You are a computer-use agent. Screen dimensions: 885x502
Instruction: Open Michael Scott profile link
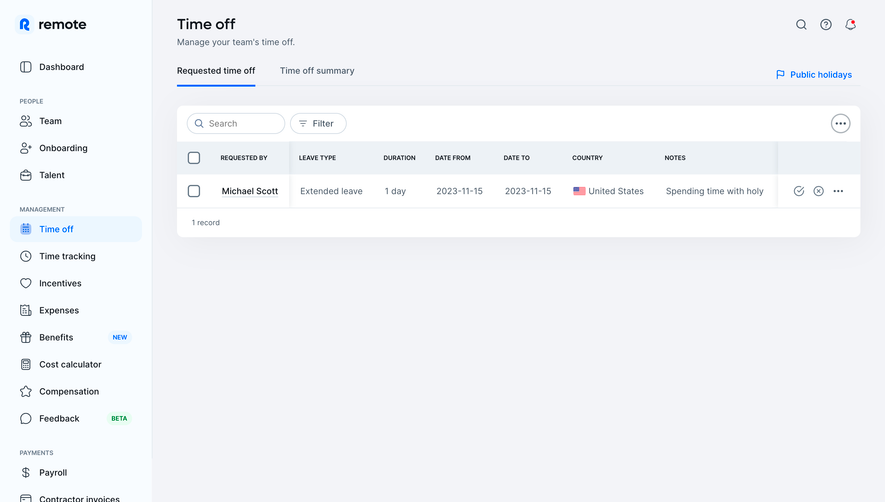(249, 191)
